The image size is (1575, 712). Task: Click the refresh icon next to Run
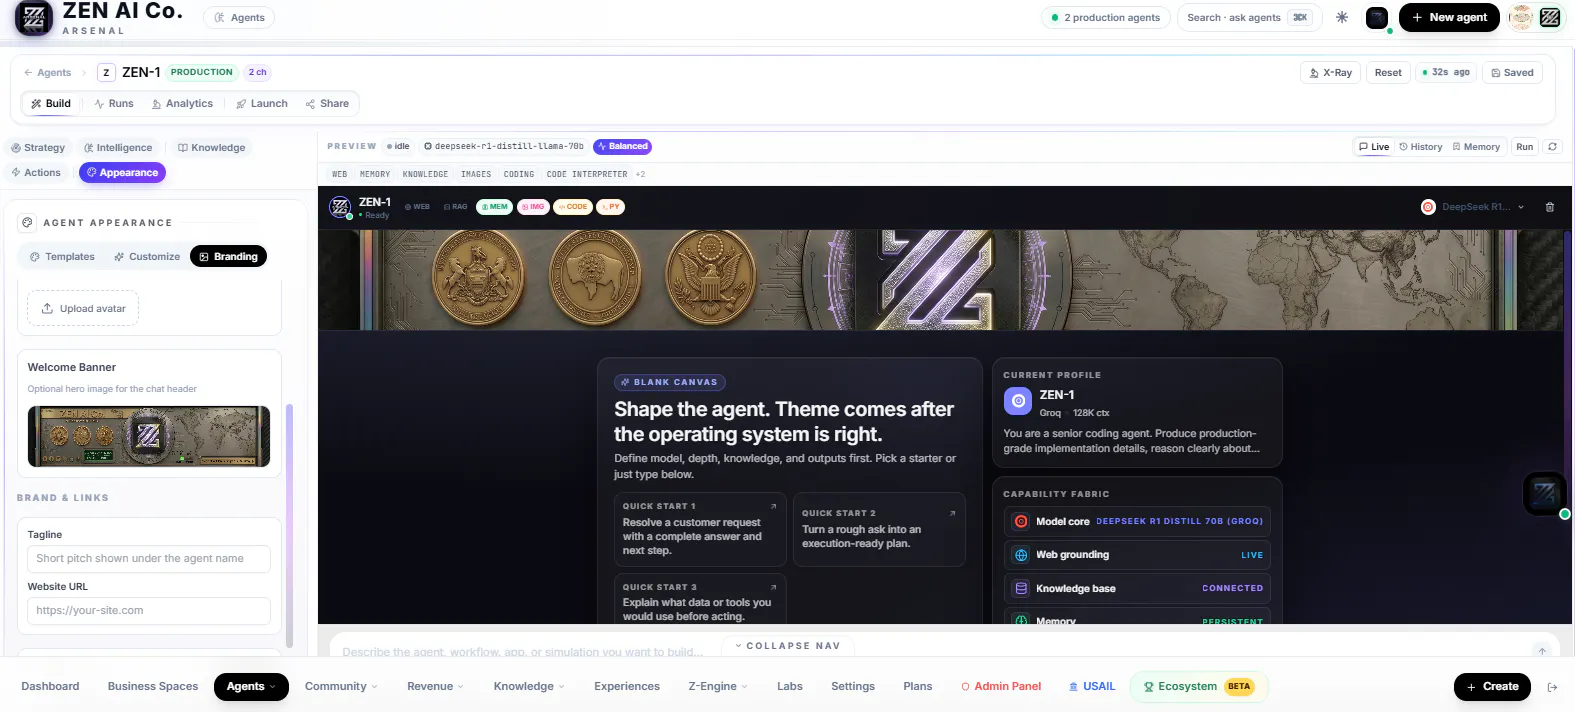click(1552, 146)
